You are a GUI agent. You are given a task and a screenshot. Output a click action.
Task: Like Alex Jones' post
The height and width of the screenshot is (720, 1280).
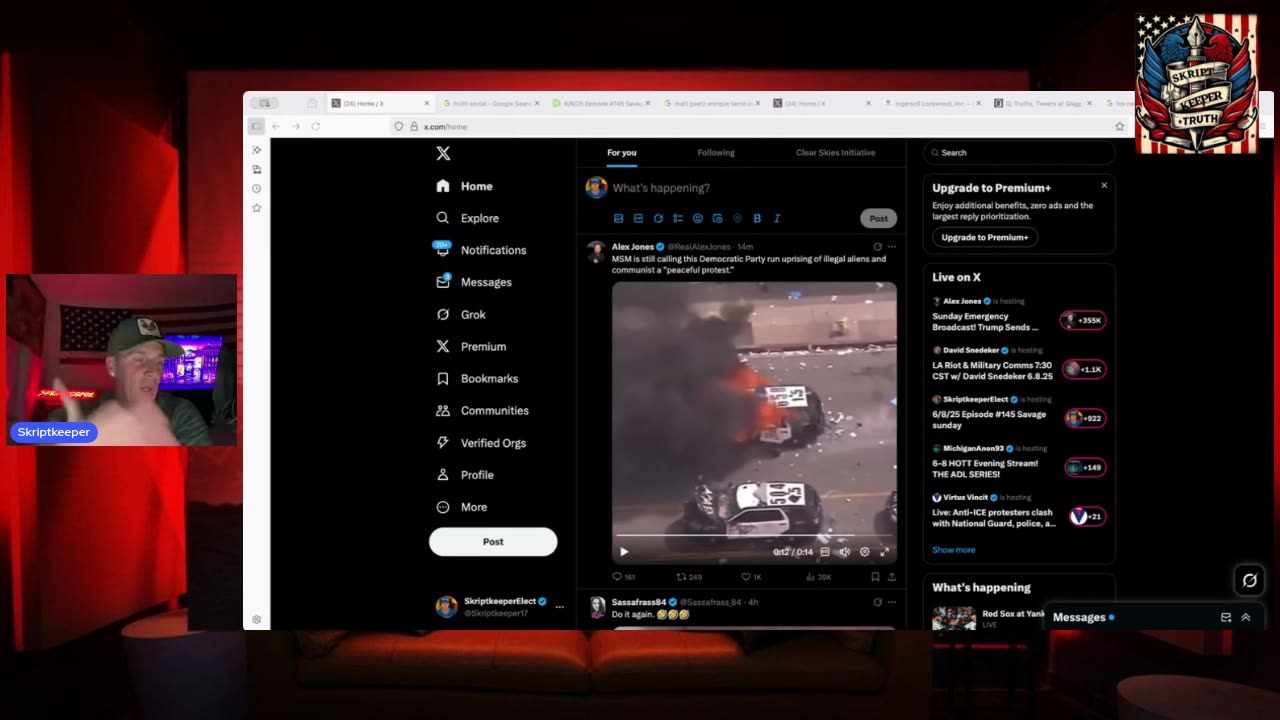click(x=751, y=577)
